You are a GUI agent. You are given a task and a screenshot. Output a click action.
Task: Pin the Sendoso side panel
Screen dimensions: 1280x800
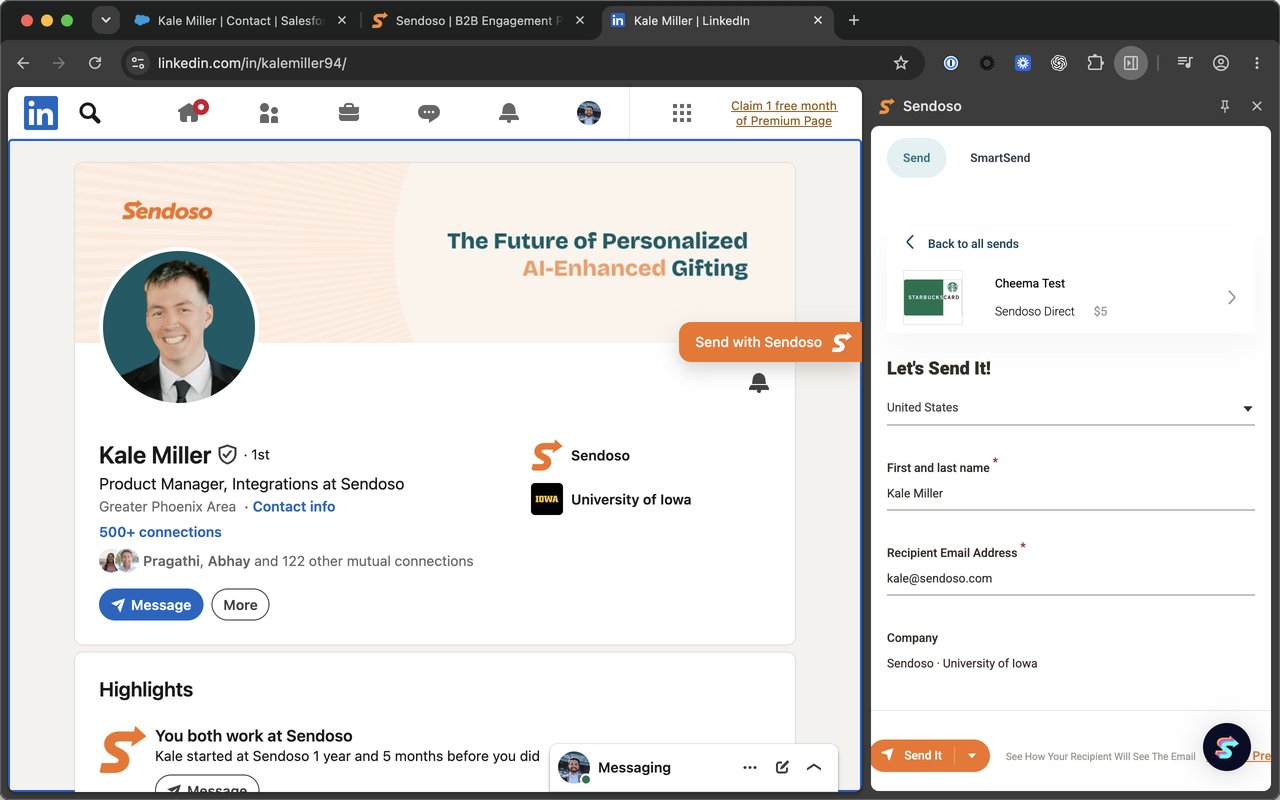pos(1225,106)
